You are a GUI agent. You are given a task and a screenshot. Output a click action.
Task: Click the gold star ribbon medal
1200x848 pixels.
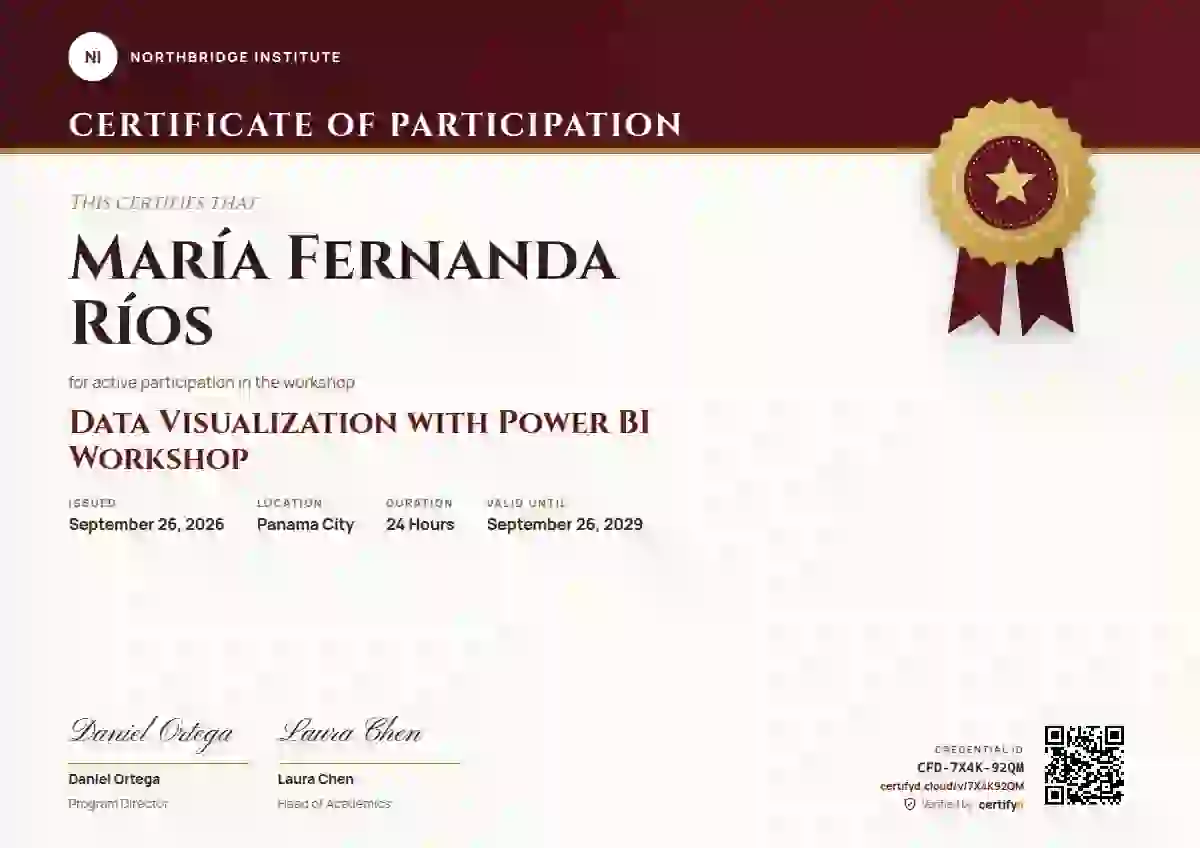coord(1011,217)
